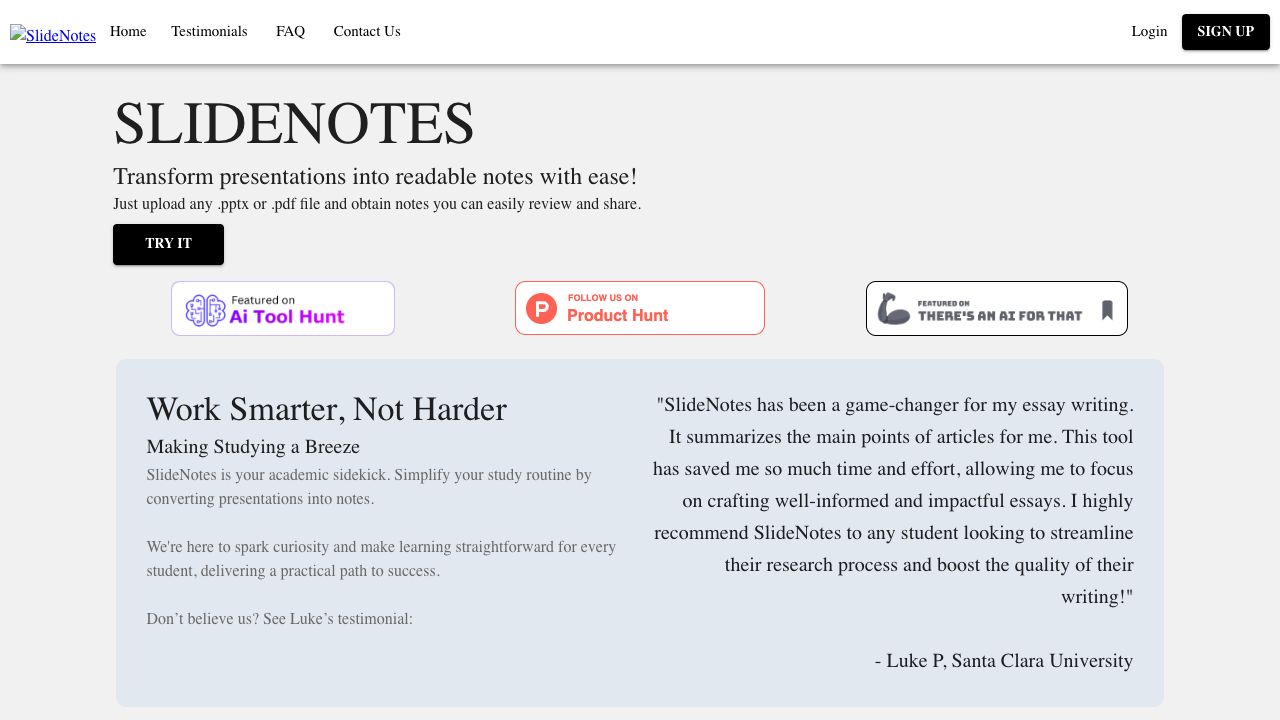The image size is (1280, 720).
Task: Click the 'Making Studying a Breeze' subheading
Action: (x=253, y=447)
